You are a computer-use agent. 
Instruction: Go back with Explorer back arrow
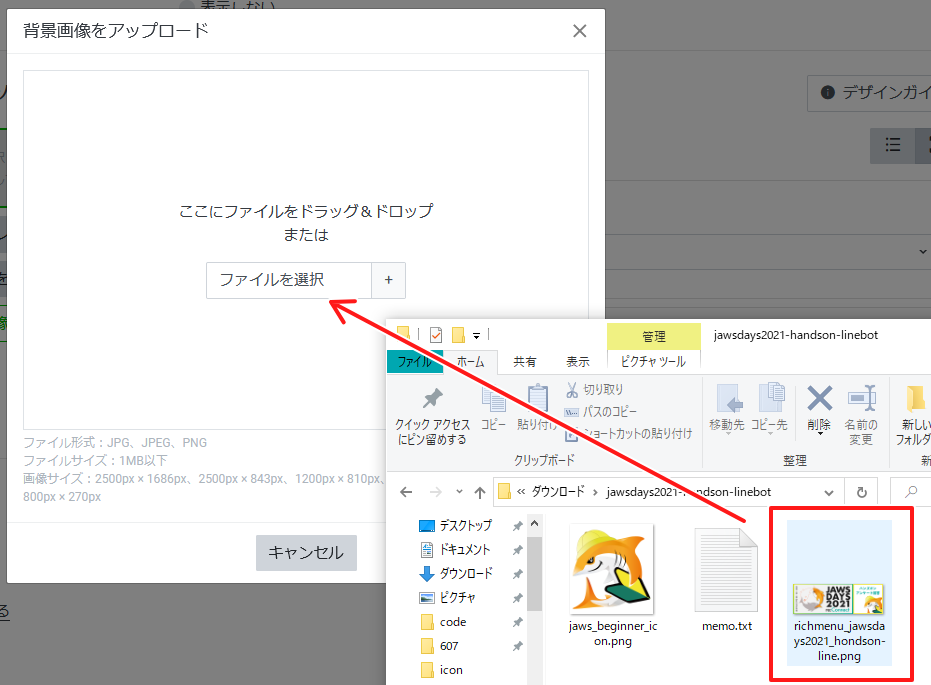(406, 492)
